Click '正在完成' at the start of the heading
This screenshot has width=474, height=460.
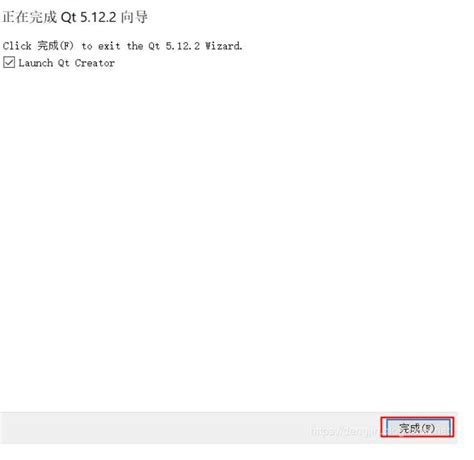pyautogui.click(x=29, y=17)
